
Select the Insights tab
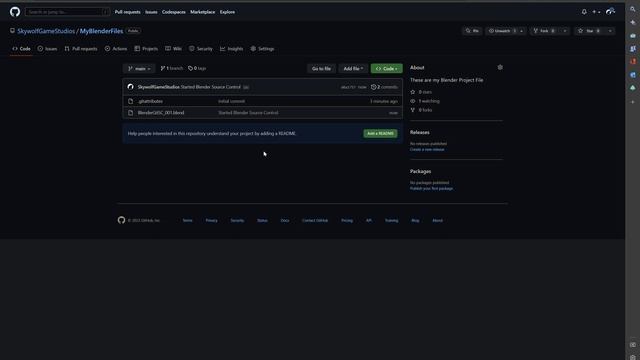click(231, 49)
